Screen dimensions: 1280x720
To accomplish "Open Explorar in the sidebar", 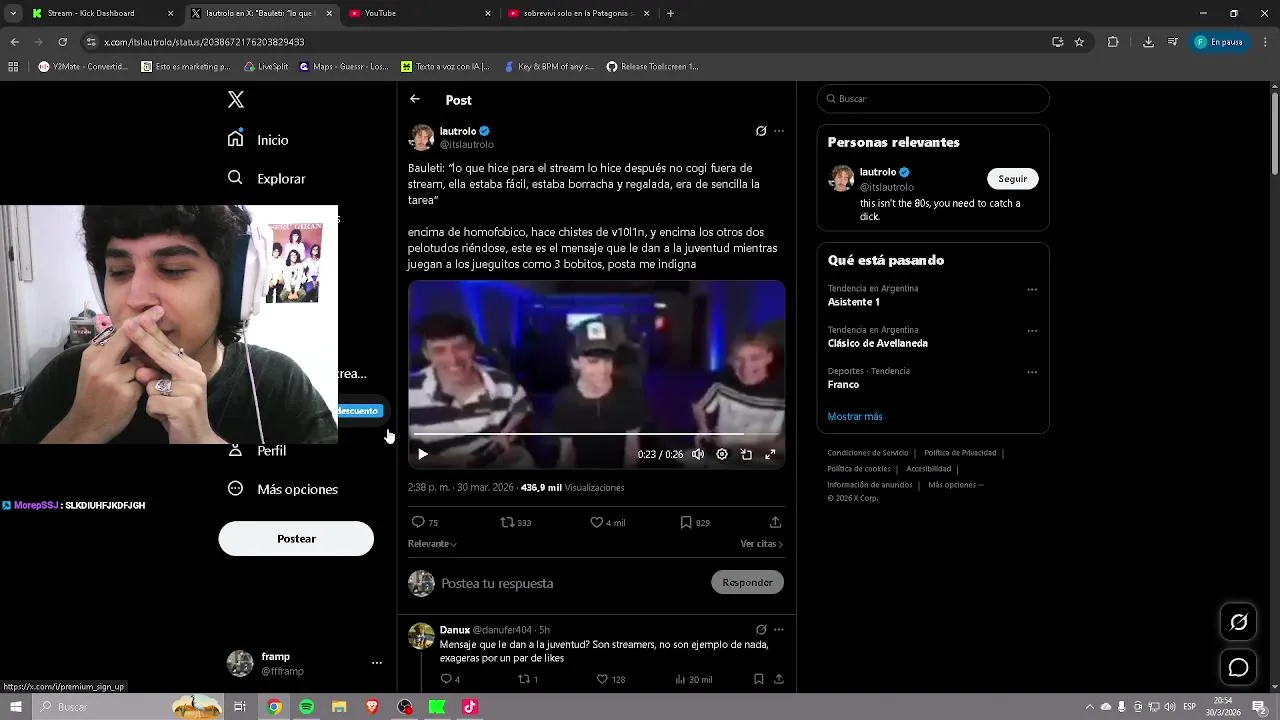I will 266,178.
